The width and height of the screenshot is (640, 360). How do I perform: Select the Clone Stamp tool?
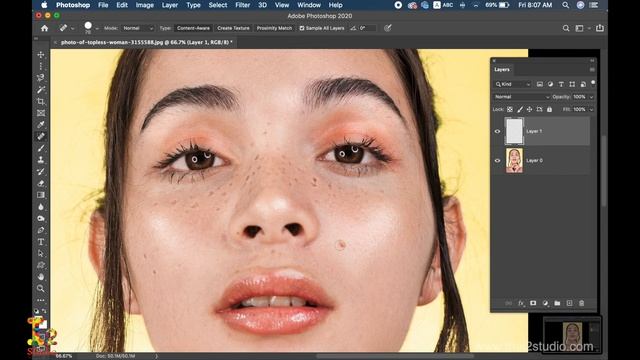point(41,160)
